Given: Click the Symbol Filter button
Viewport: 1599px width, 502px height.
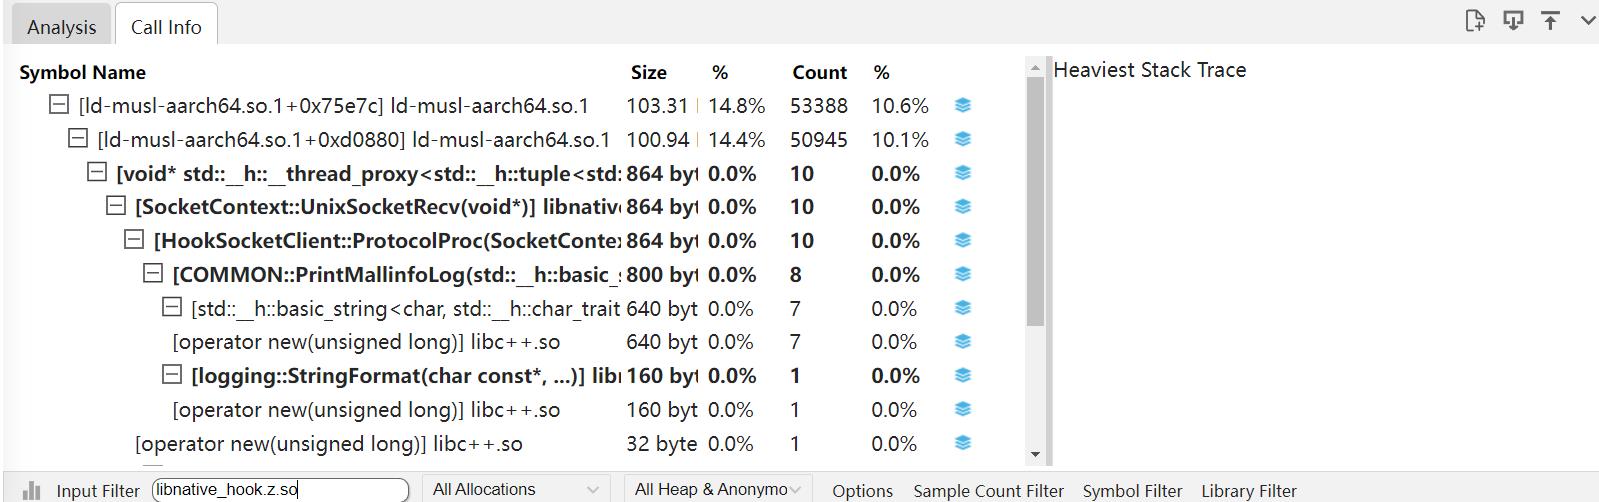Looking at the screenshot, I should [1132, 491].
